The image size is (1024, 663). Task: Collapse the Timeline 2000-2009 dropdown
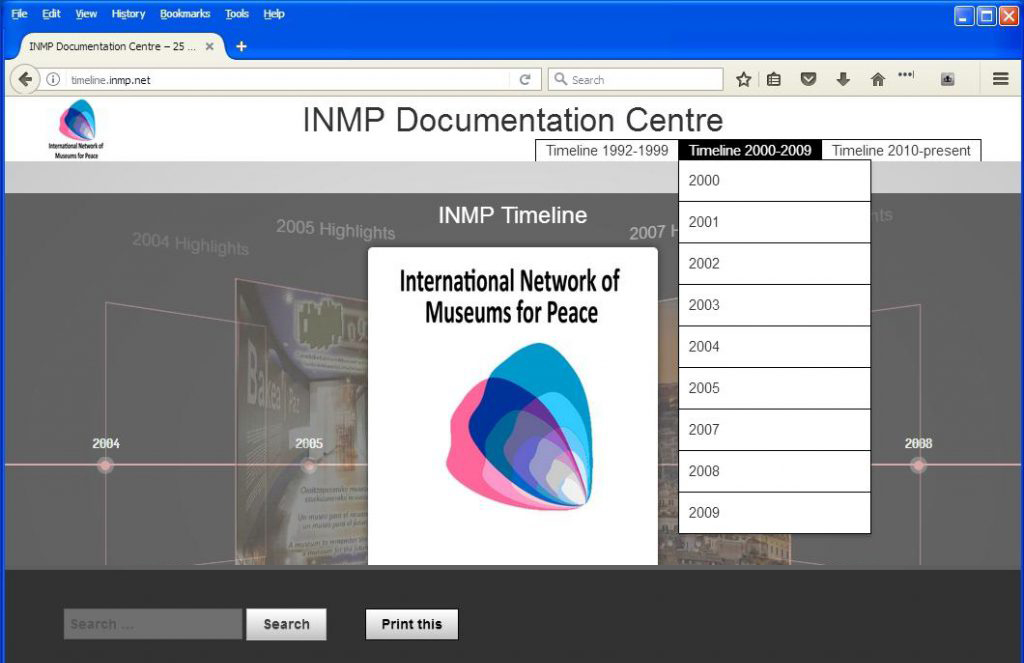[750, 150]
